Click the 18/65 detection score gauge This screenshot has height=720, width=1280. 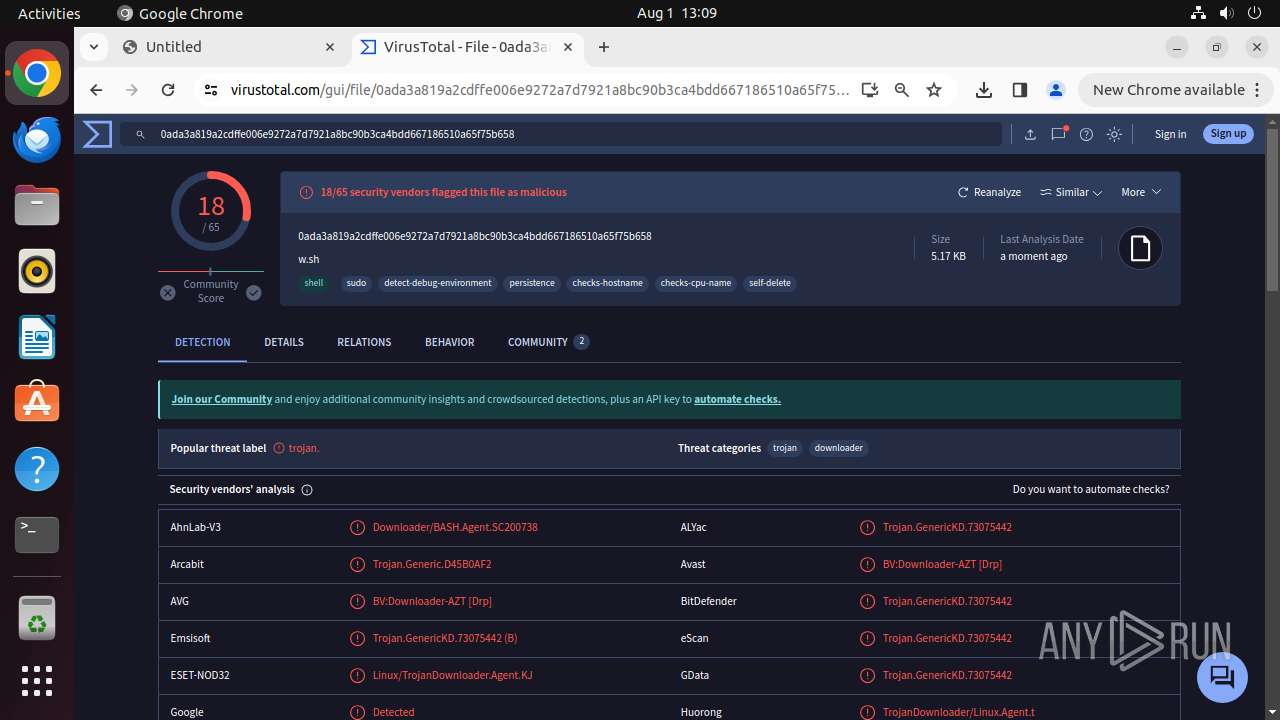coord(211,211)
